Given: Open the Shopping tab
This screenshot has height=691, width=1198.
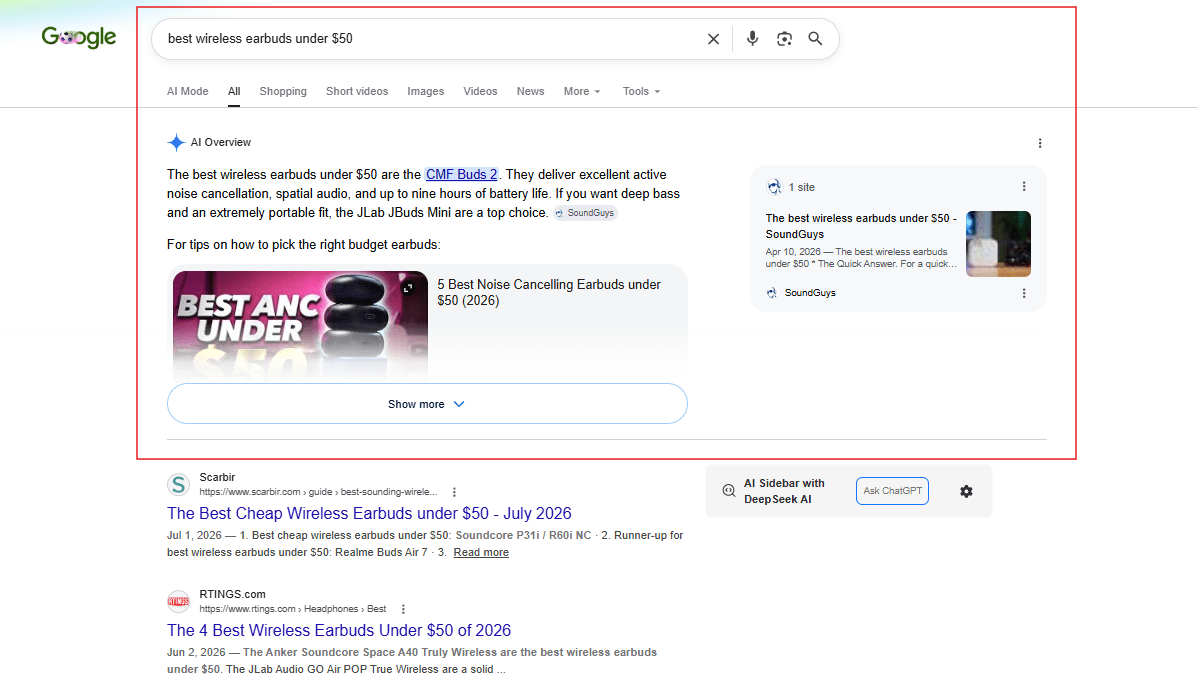Looking at the screenshot, I should point(283,91).
